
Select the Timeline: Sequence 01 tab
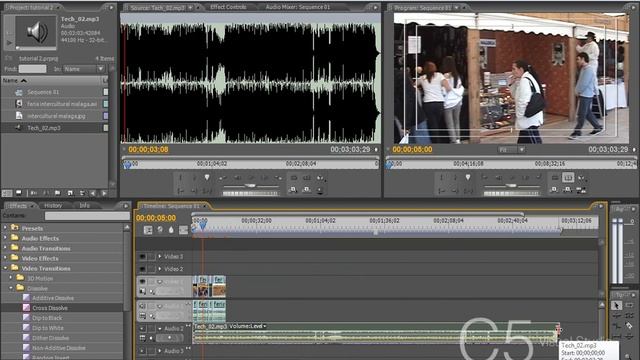click(172, 206)
